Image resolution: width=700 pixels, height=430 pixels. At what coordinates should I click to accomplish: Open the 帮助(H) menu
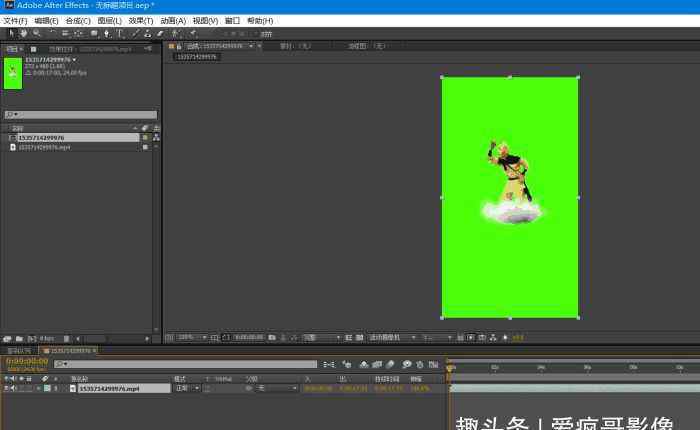pos(260,21)
